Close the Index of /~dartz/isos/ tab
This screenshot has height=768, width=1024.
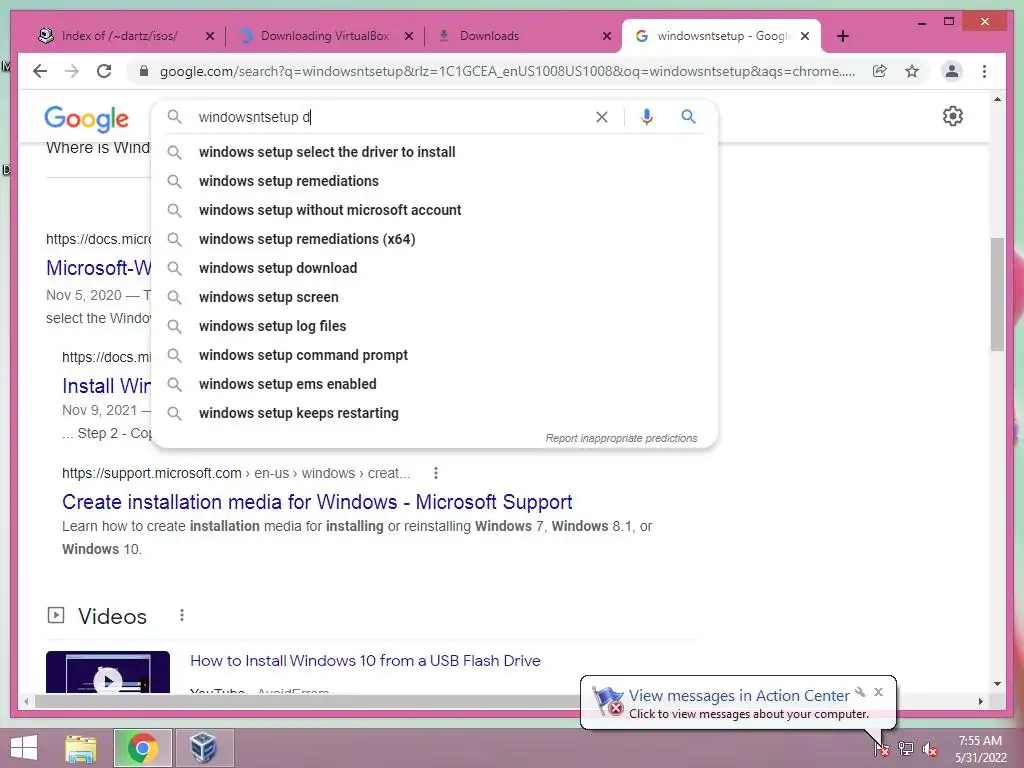click(x=210, y=36)
